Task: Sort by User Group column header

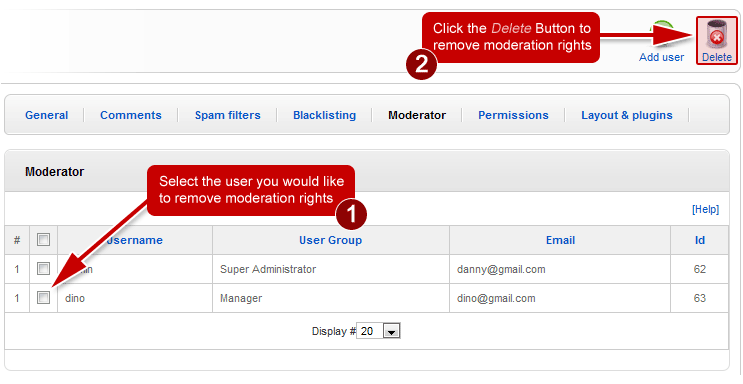Action: click(330, 240)
